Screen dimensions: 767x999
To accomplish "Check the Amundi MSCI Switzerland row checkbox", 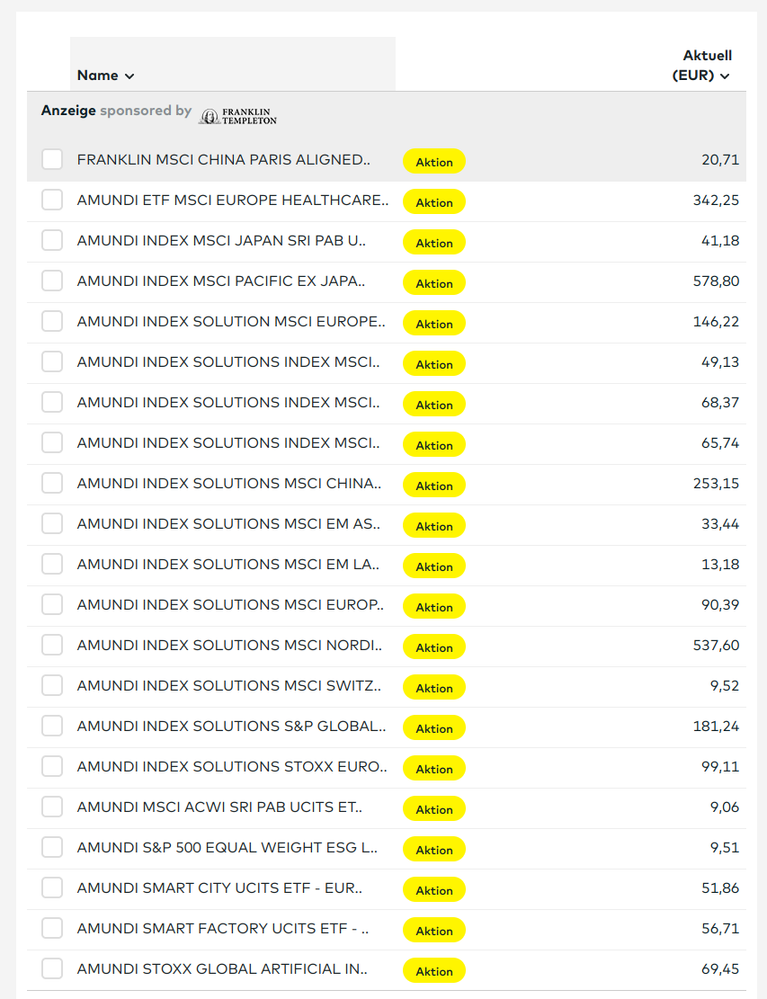I will point(52,685).
